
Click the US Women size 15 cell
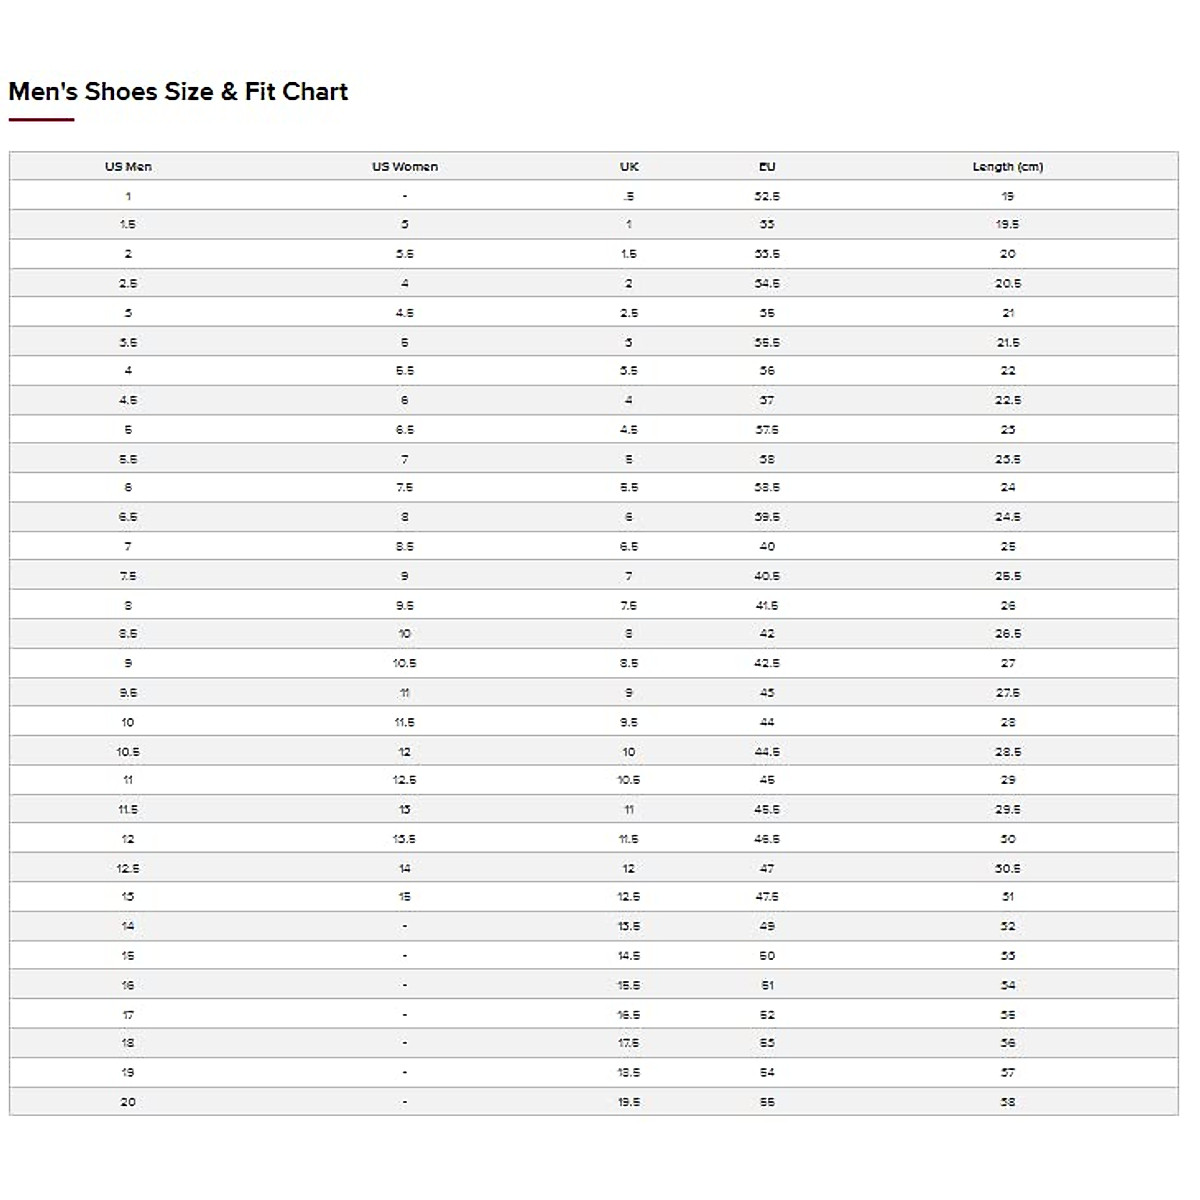coord(405,897)
